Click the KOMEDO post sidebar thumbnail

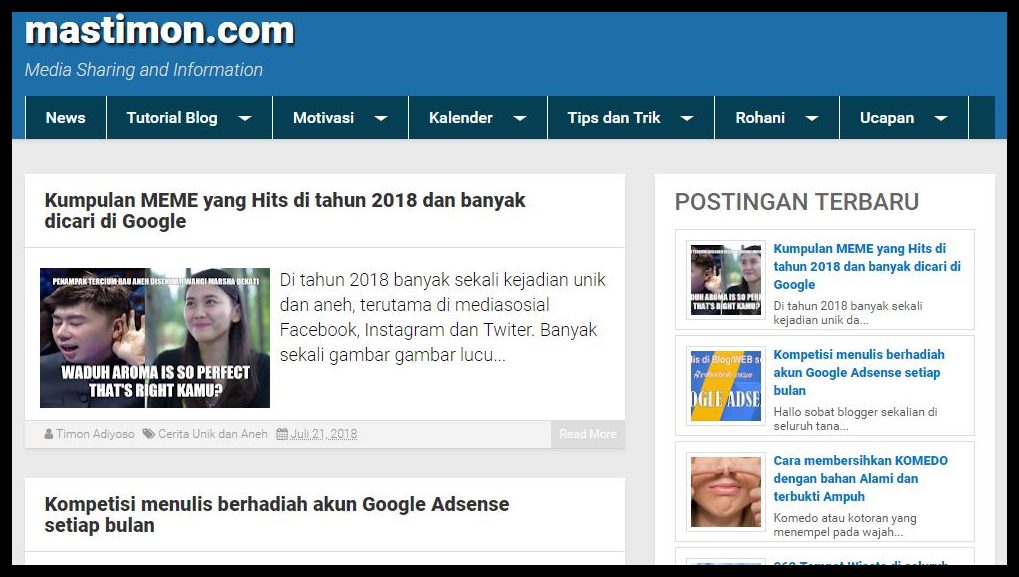click(x=724, y=491)
